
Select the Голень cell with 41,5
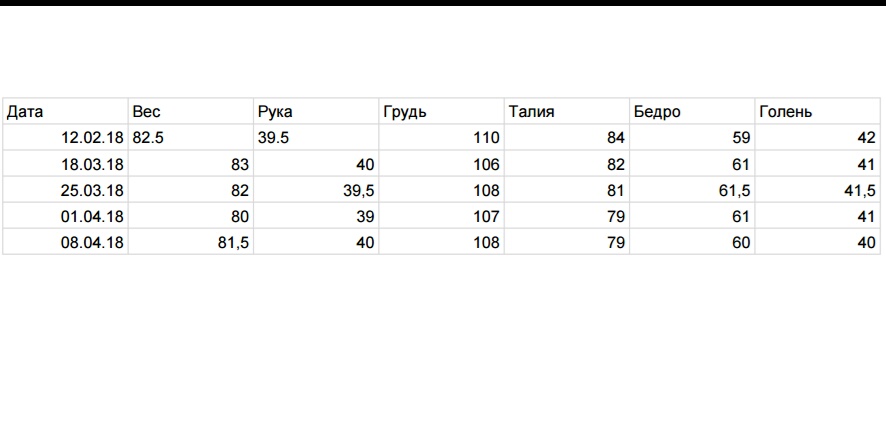[x=817, y=191]
